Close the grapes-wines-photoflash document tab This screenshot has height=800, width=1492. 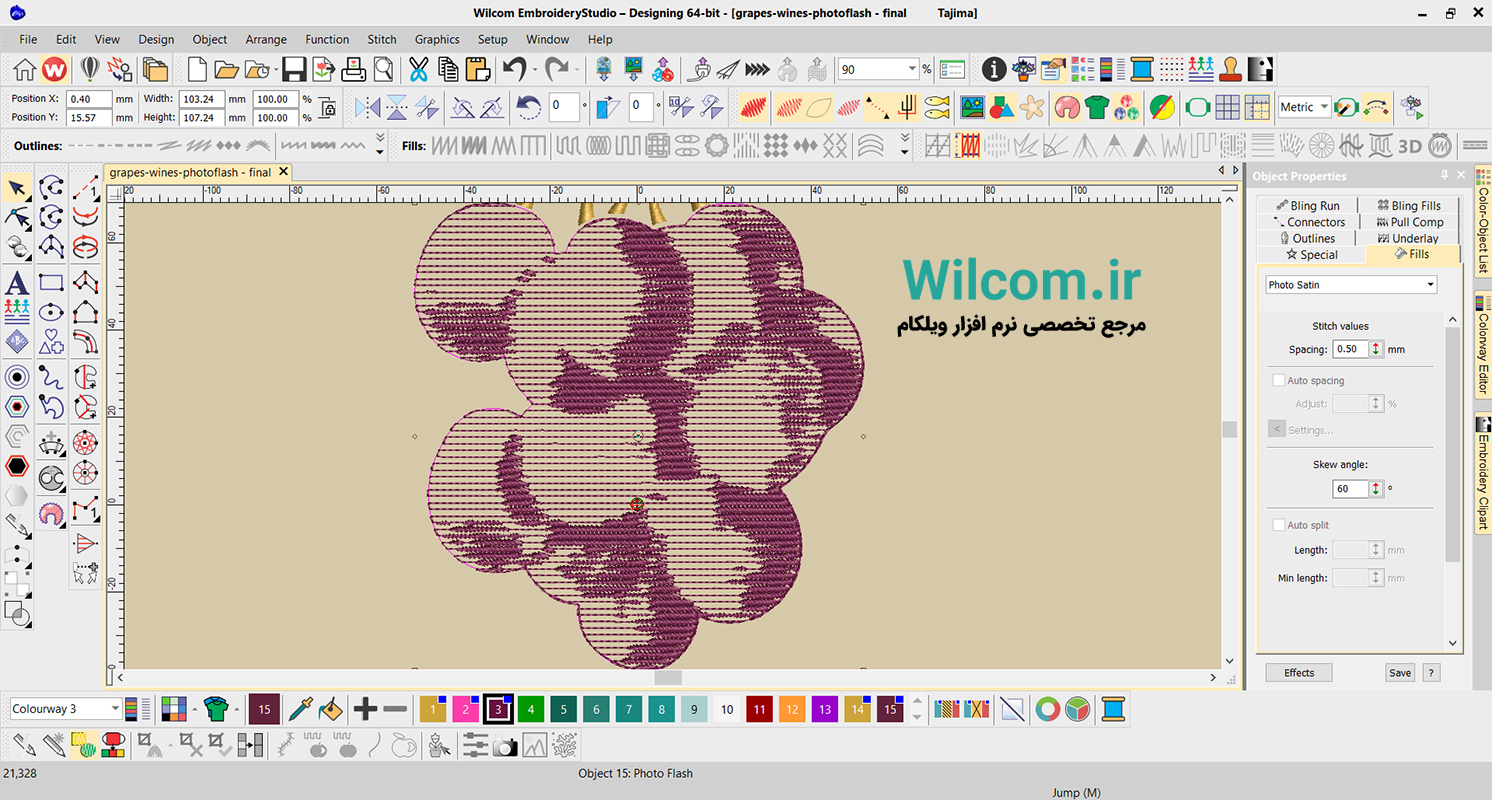click(x=284, y=172)
